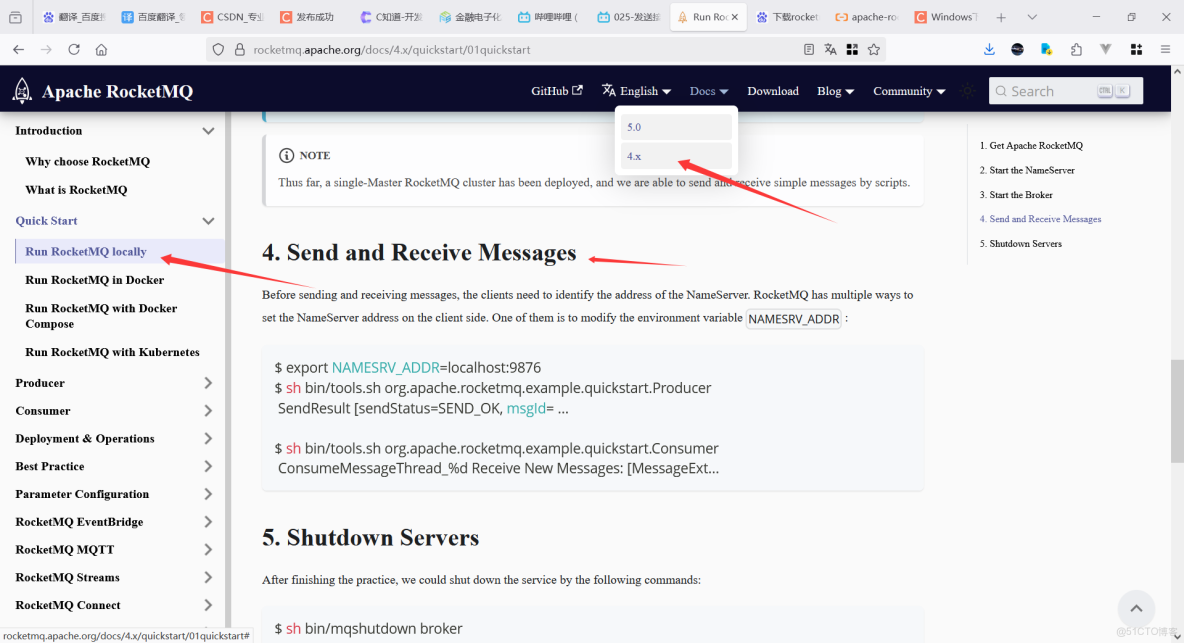
Task: Open the recent browsing tabs icon at far left
Action: [15, 17]
